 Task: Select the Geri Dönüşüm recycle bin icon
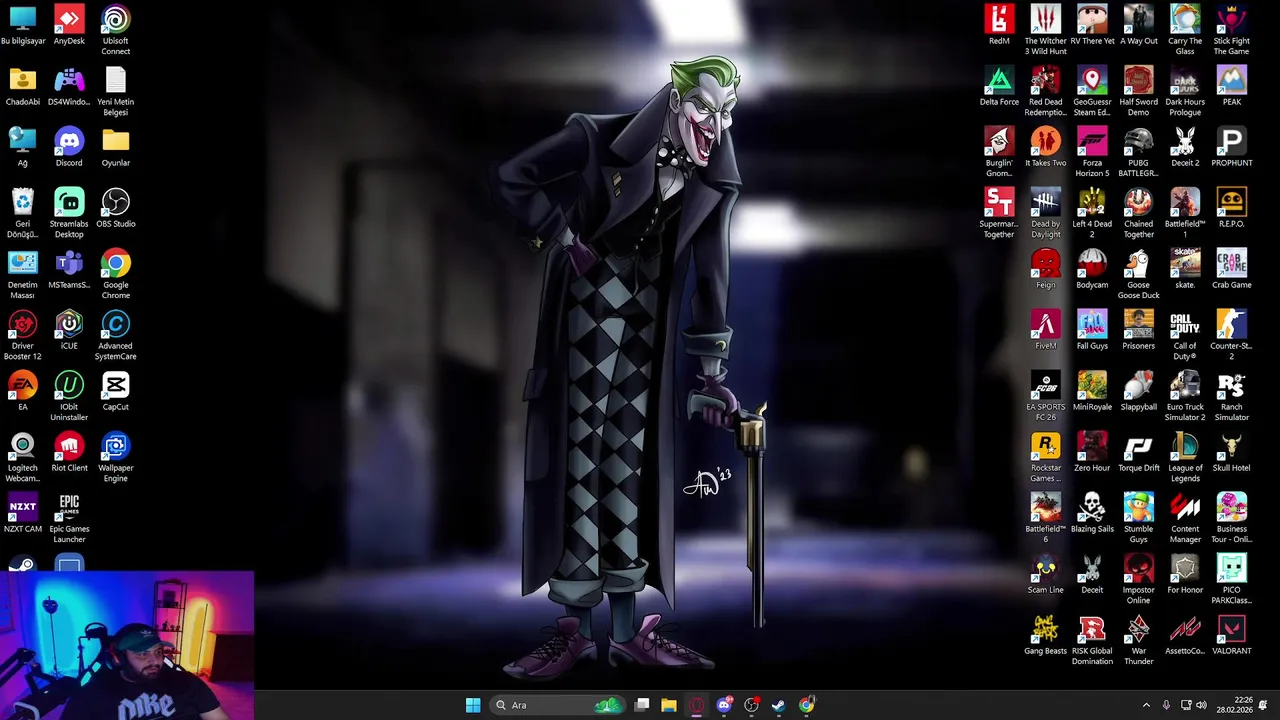(x=22, y=213)
